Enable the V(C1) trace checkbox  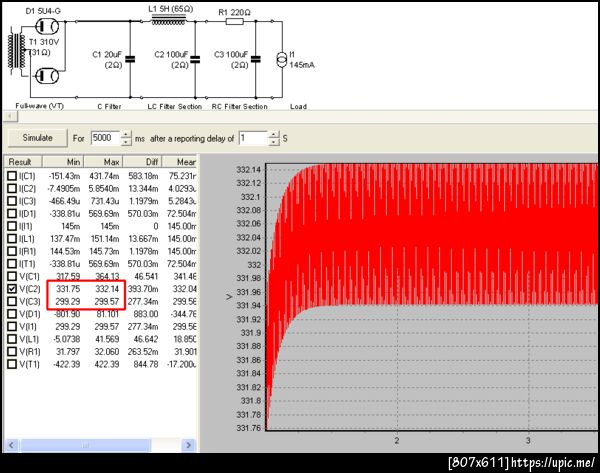12,276
